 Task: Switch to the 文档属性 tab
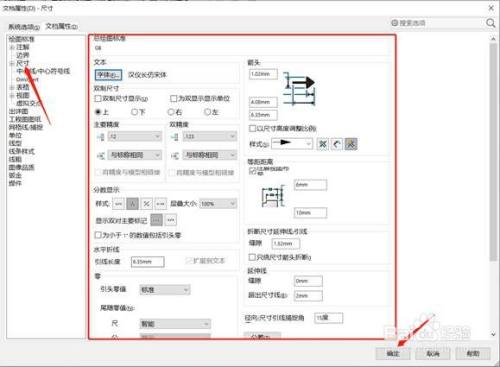62,26
